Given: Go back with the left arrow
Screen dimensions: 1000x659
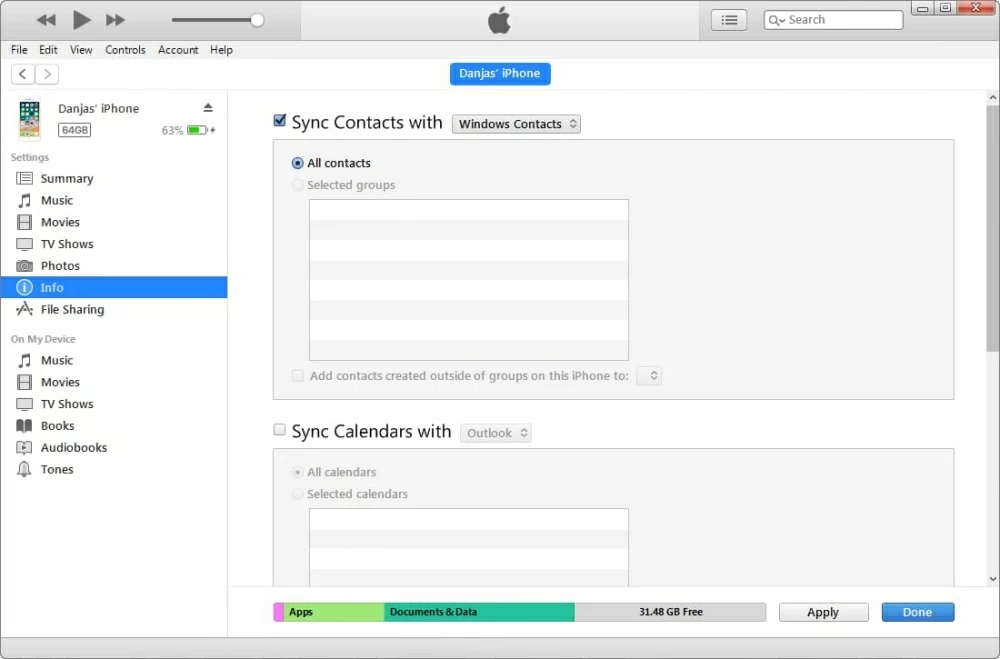Looking at the screenshot, I should (x=23, y=74).
